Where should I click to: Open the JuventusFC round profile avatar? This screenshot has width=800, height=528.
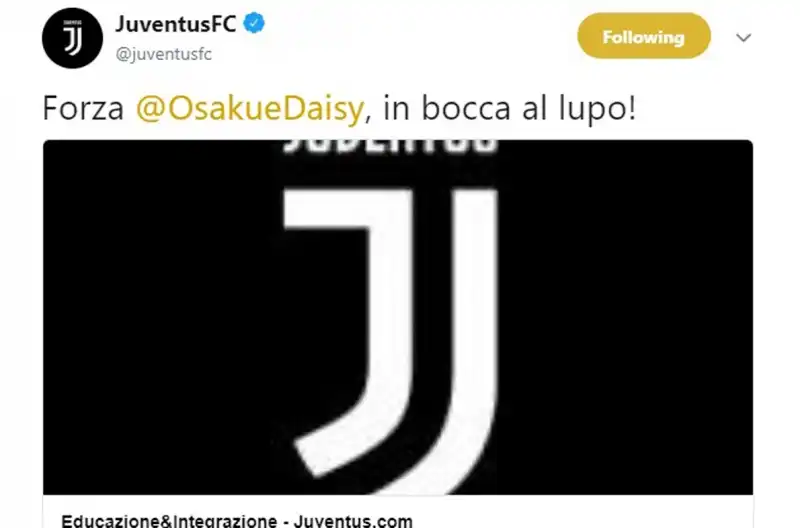[x=72, y=38]
